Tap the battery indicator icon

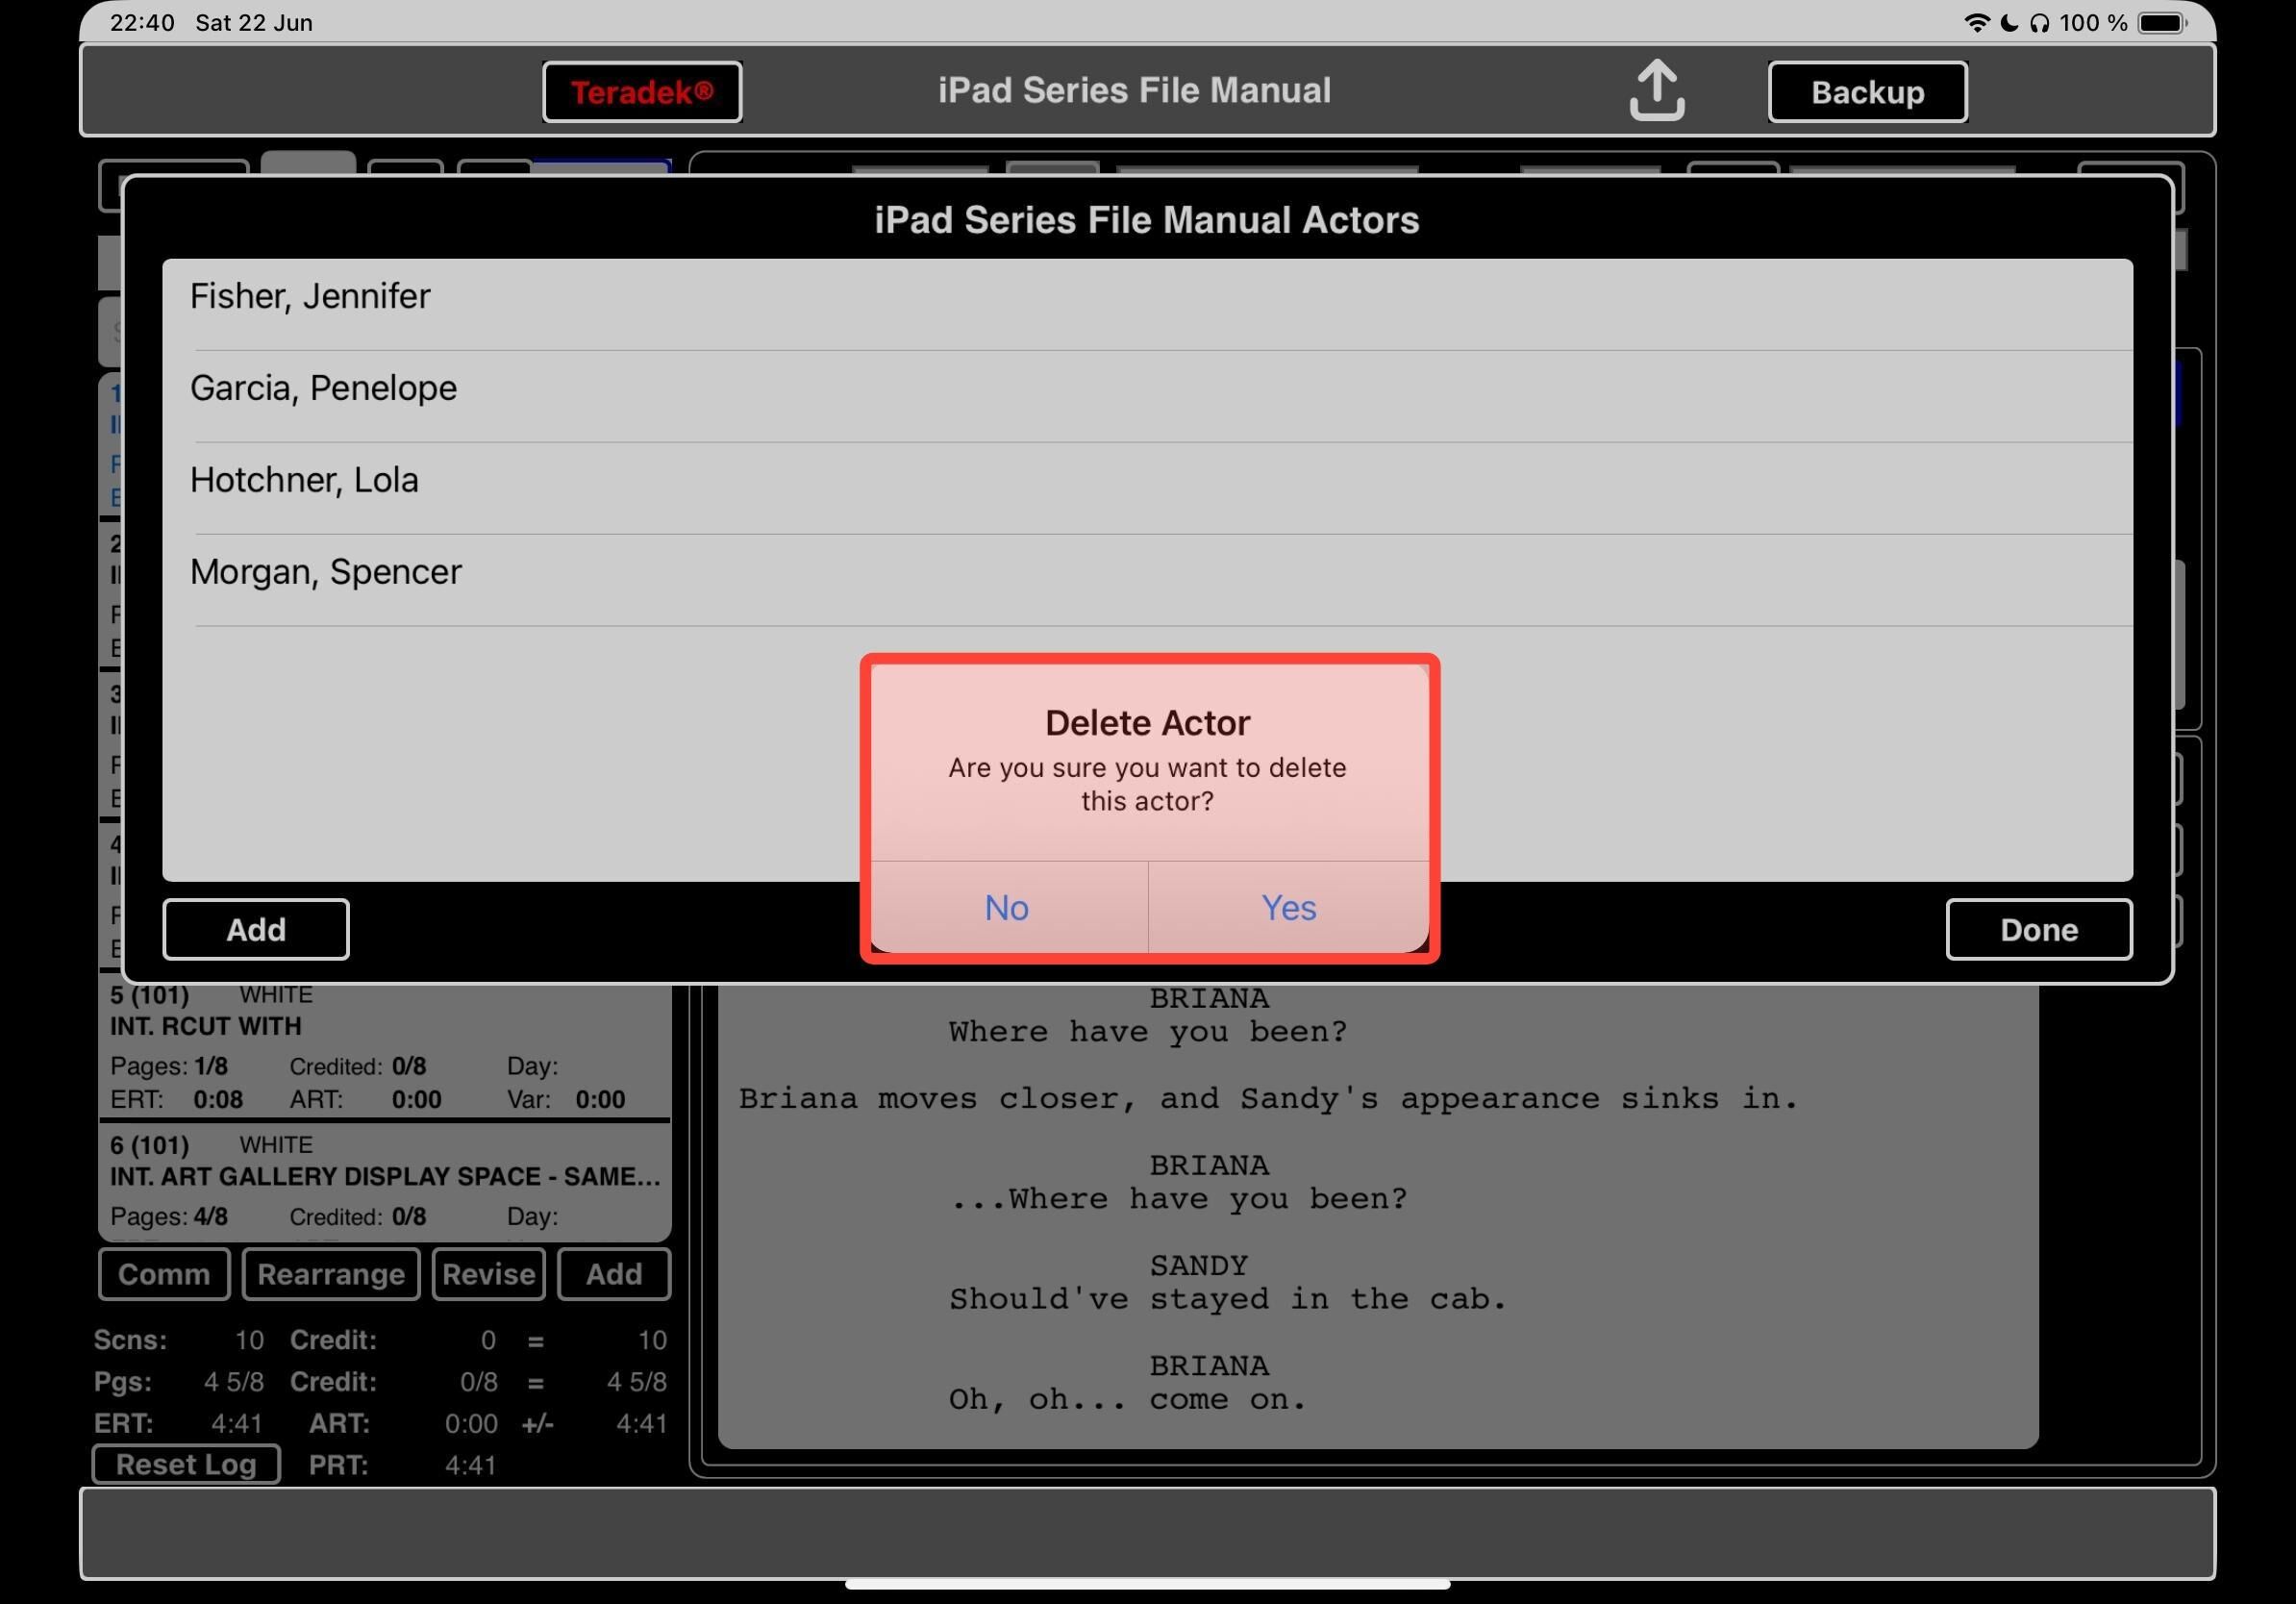click(x=2160, y=22)
